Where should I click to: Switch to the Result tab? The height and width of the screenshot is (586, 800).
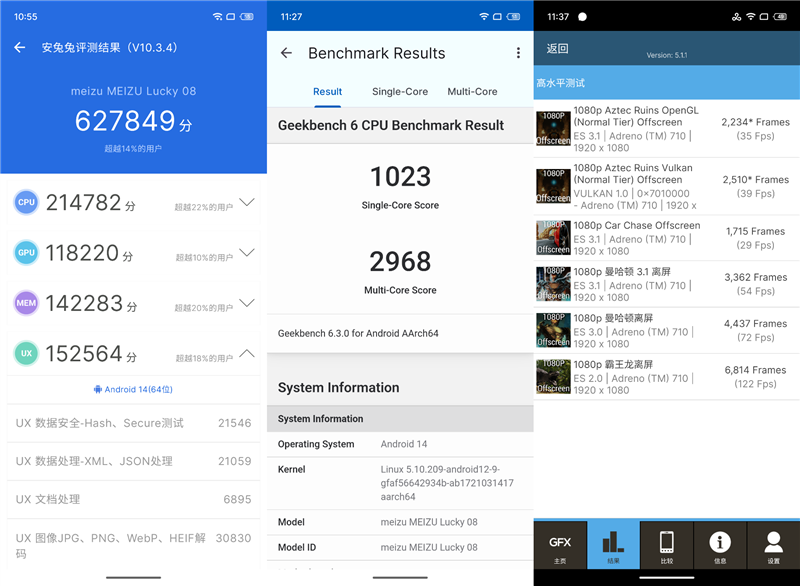[x=328, y=92]
